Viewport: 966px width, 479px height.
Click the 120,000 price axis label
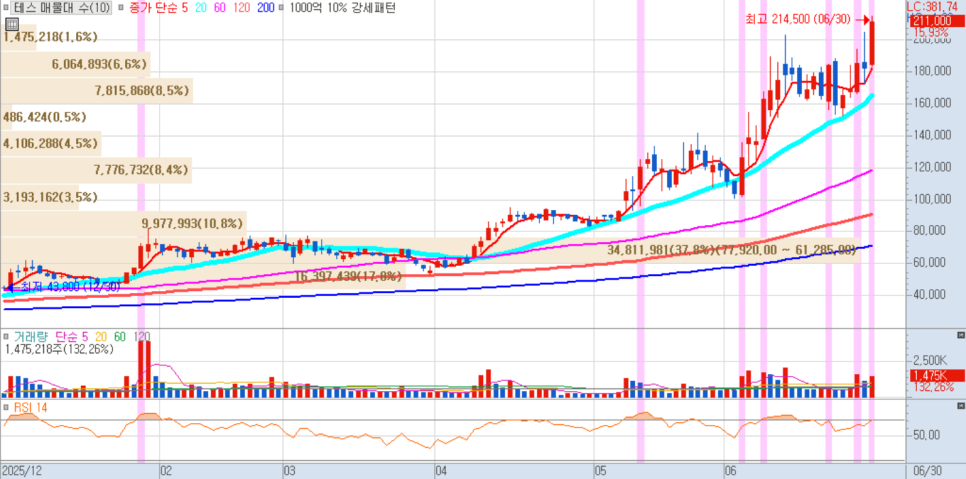(x=933, y=167)
